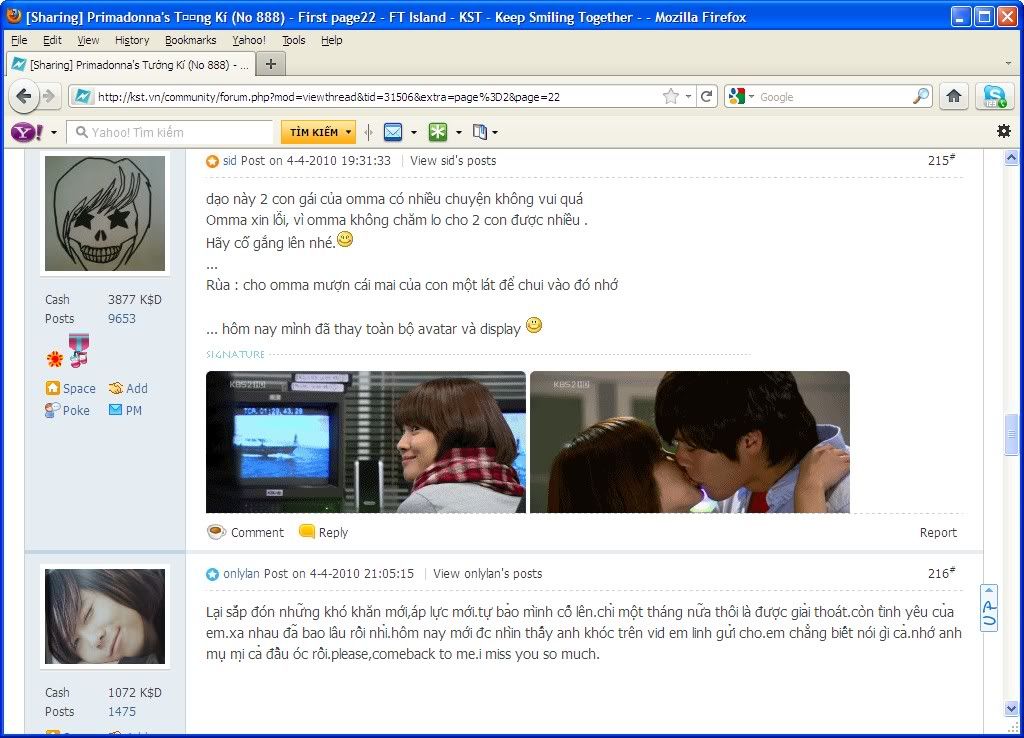Open View sid's posts link
Viewport: 1024px width, 738px height.
[453, 161]
